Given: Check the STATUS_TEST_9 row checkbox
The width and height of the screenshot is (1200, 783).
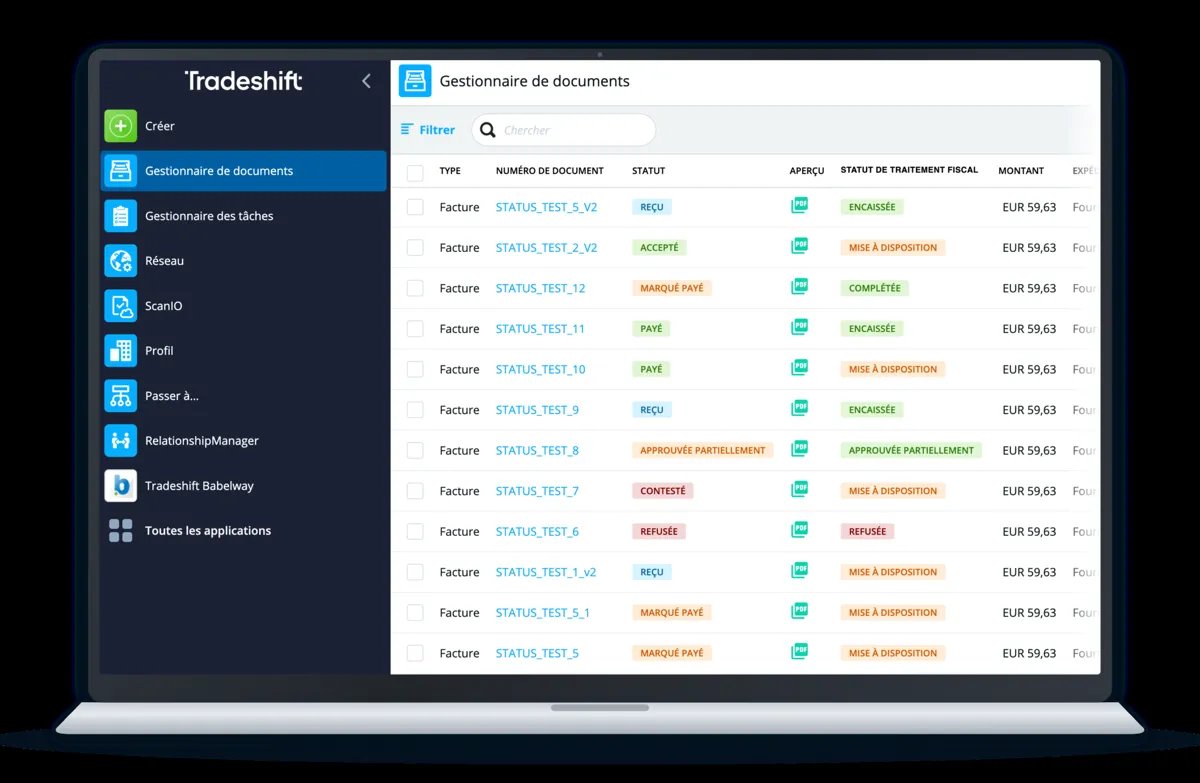Looking at the screenshot, I should pyautogui.click(x=415, y=410).
